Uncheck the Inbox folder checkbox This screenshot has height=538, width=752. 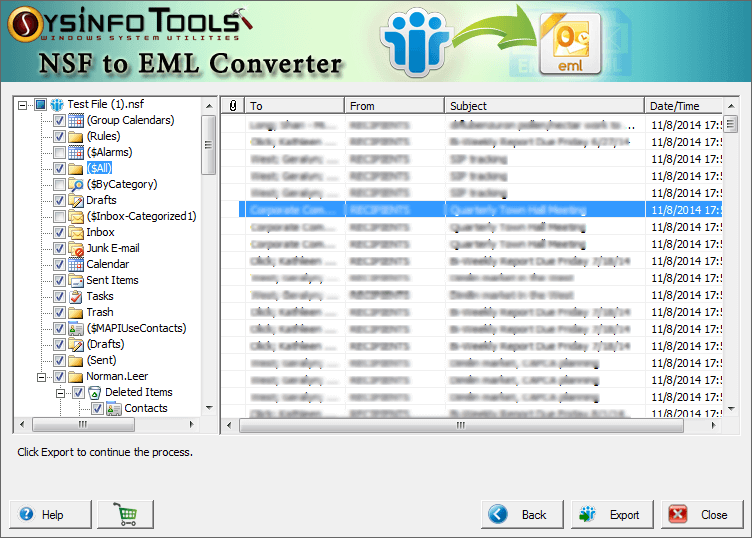pos(59,233)
